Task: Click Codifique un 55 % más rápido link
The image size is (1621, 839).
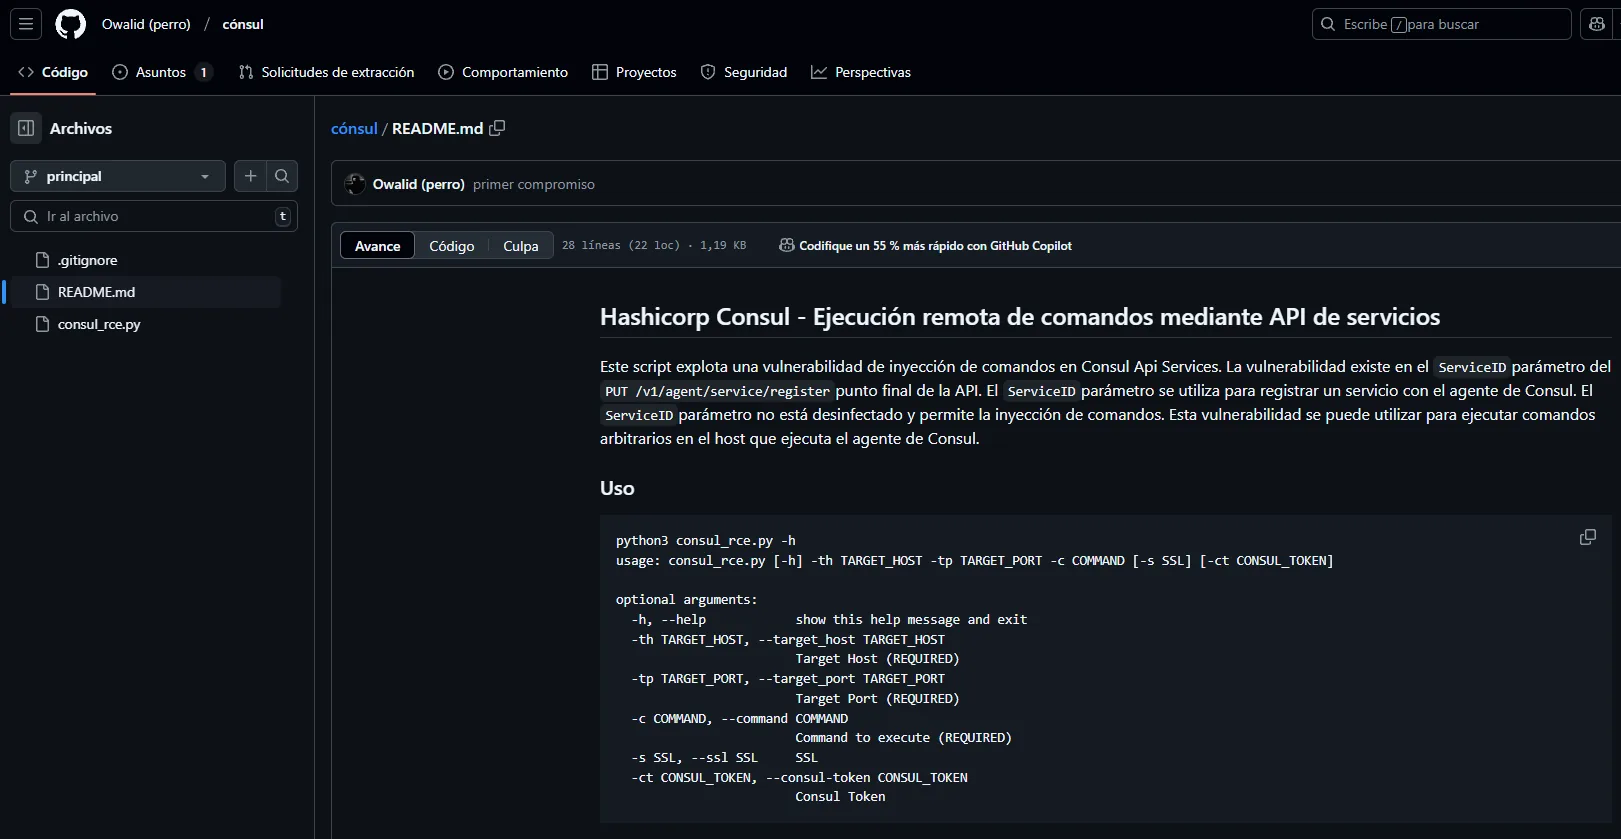Action: [935, 245]
